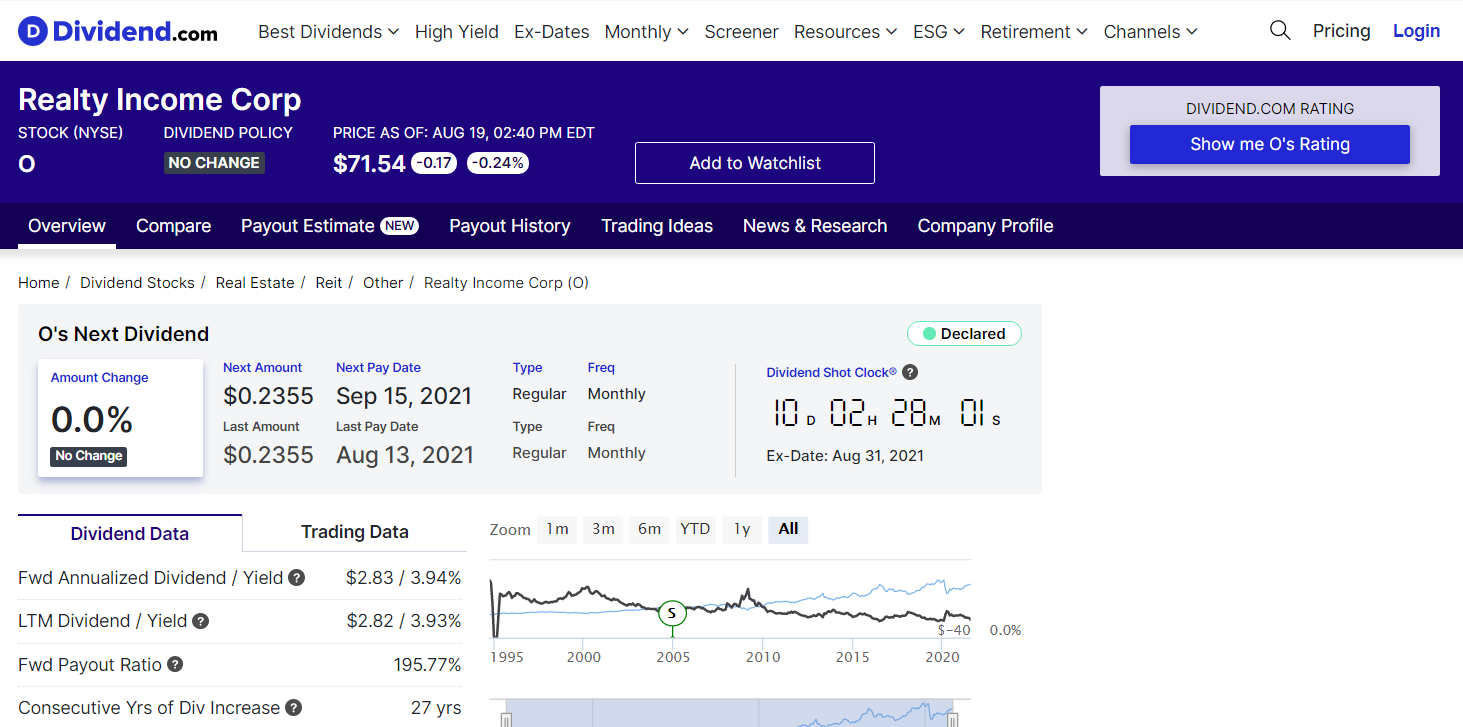This screenshot has height=727, width=1463.
Task: Click the S split marker on chart
Action: click(x=673, y=612)
